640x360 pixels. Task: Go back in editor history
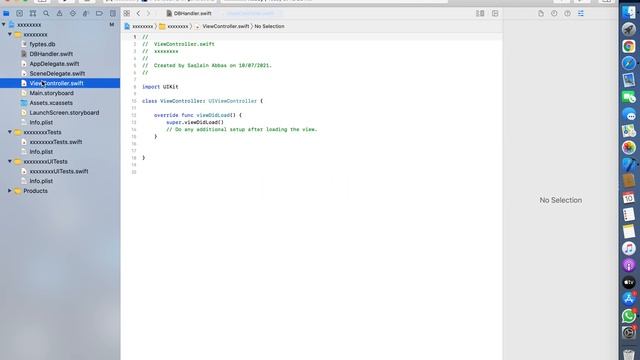pyautogui.click(x=138, y=13)
